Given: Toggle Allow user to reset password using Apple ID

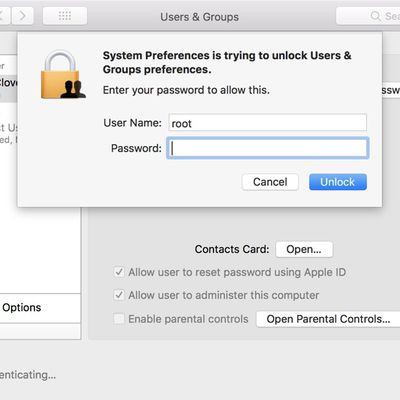Looking at the screenshot, I should tap(119, 272).
